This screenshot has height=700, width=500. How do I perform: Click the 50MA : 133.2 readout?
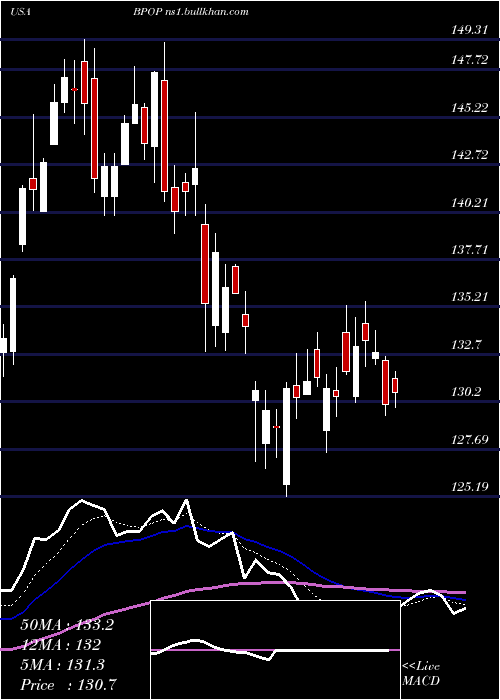pyautogui.click(x=67, y=625)
